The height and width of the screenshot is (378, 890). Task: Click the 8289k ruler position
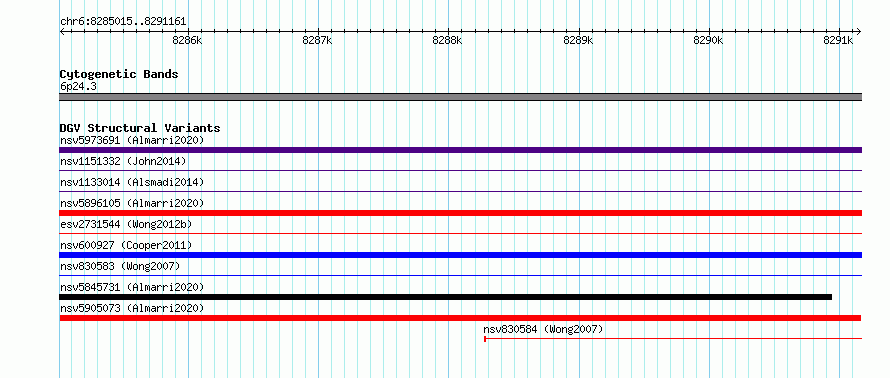(x=578, y=40)
